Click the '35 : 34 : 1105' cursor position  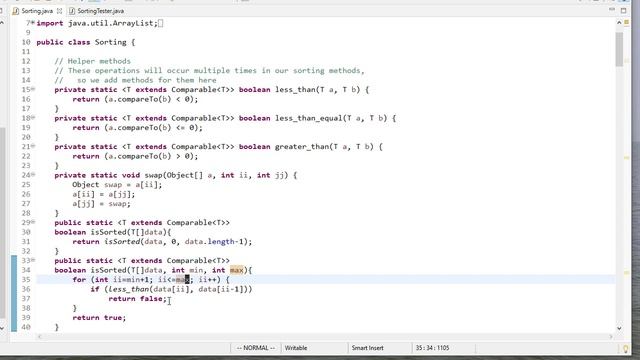click(x=432, y=348)
